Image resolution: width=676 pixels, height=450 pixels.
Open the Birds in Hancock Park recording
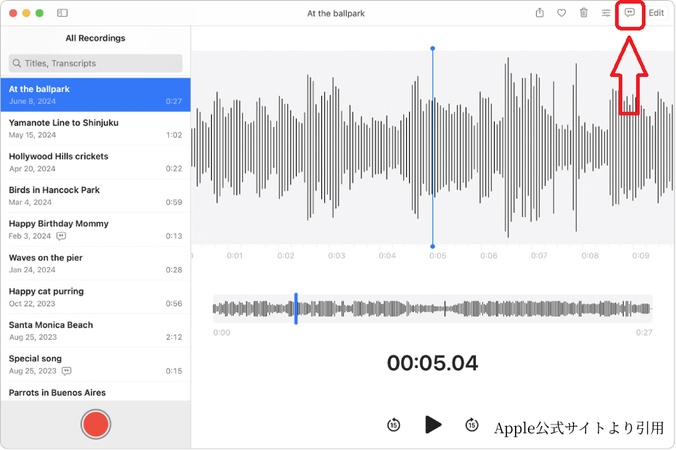click(95, 196)
